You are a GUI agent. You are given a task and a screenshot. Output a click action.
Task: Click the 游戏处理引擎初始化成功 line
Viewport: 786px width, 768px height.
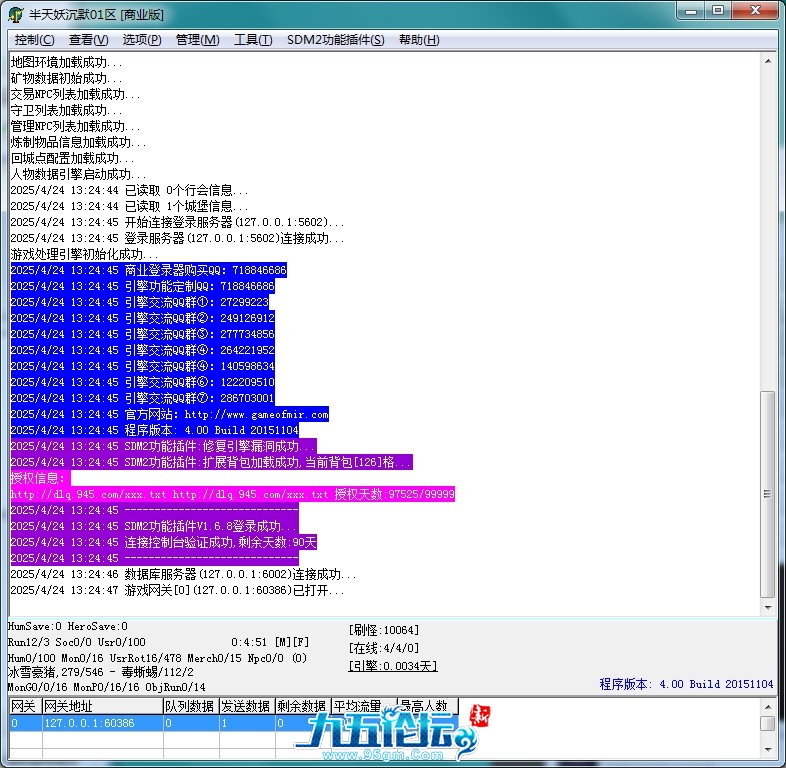pos(84,254)
